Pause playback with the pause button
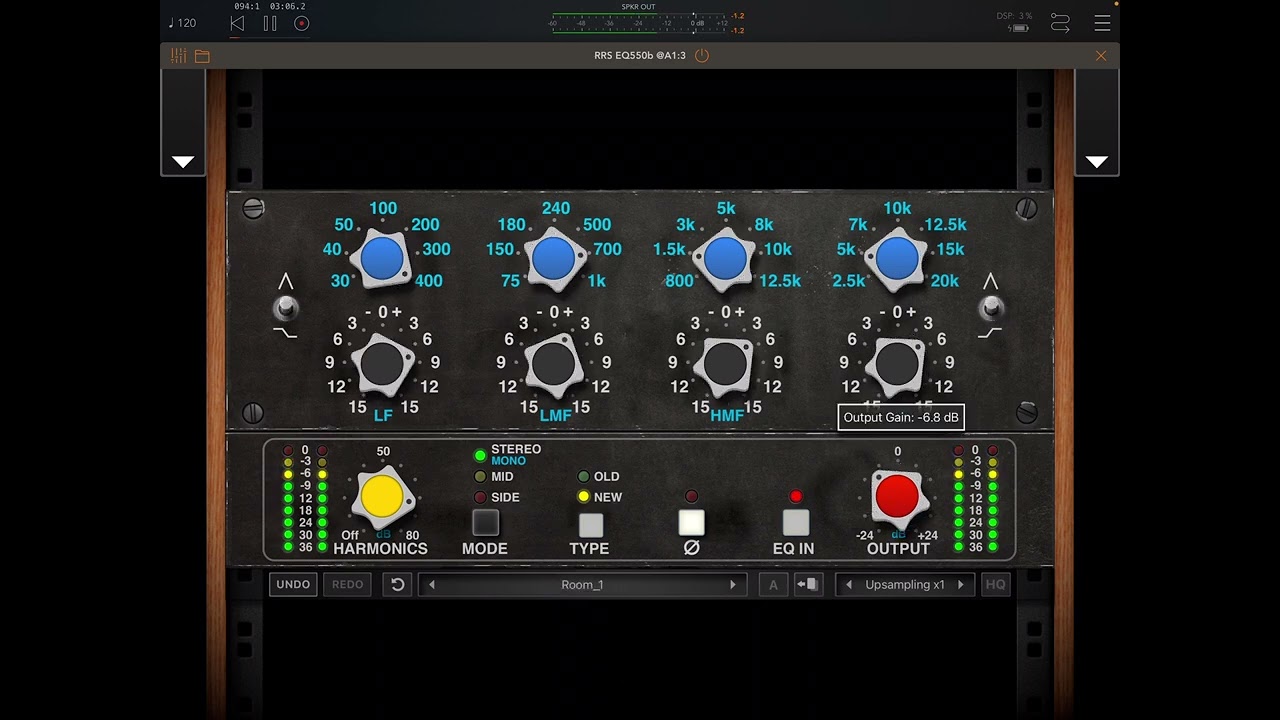 pyautogui.click(x=270, y=23)
